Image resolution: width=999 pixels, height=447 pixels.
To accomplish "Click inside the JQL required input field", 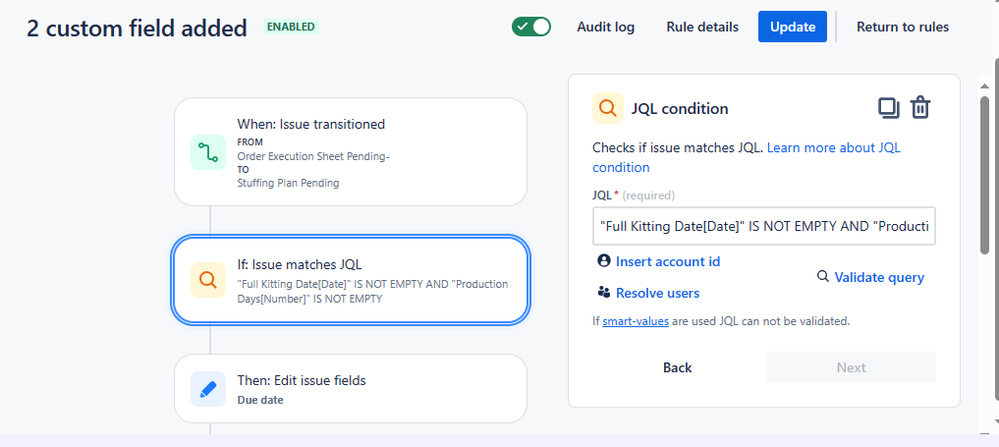I will tap(764, 226).
